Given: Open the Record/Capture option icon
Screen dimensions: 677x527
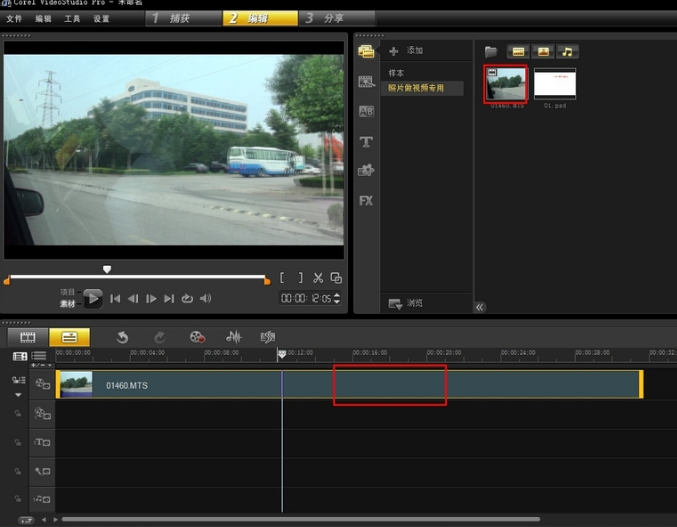Looking at the screenshot, I should coord(197,337).
